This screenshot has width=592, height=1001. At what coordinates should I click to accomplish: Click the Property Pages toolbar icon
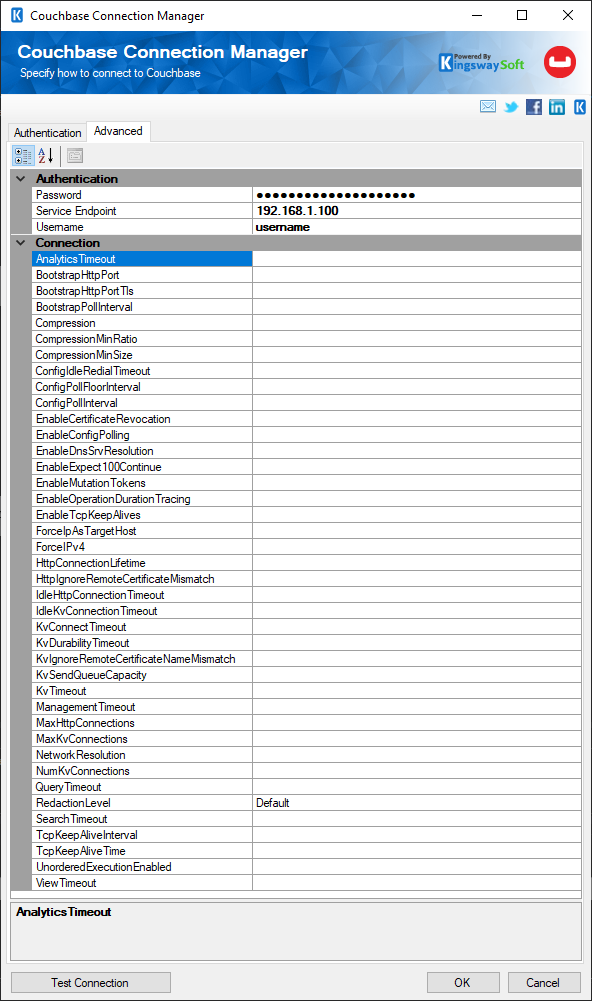pos(75,156)
